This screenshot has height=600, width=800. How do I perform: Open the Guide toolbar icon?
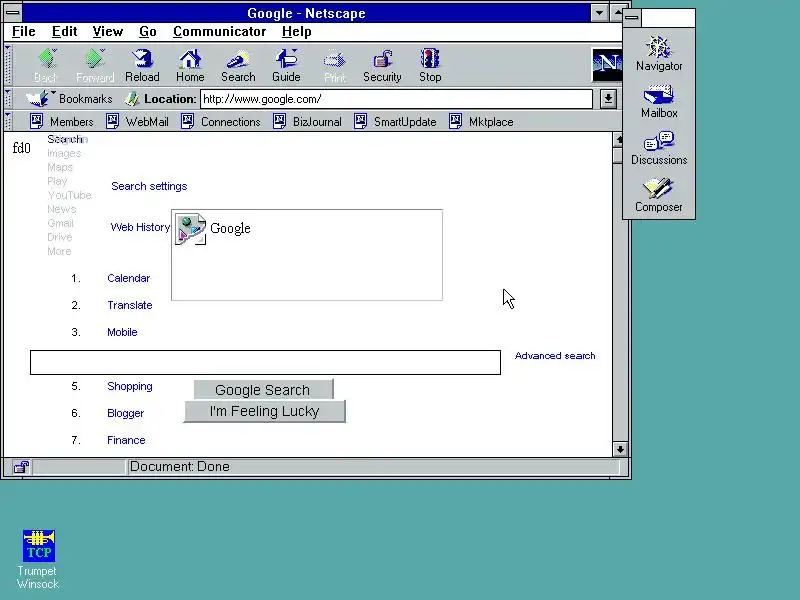click(x=286, y=65)
